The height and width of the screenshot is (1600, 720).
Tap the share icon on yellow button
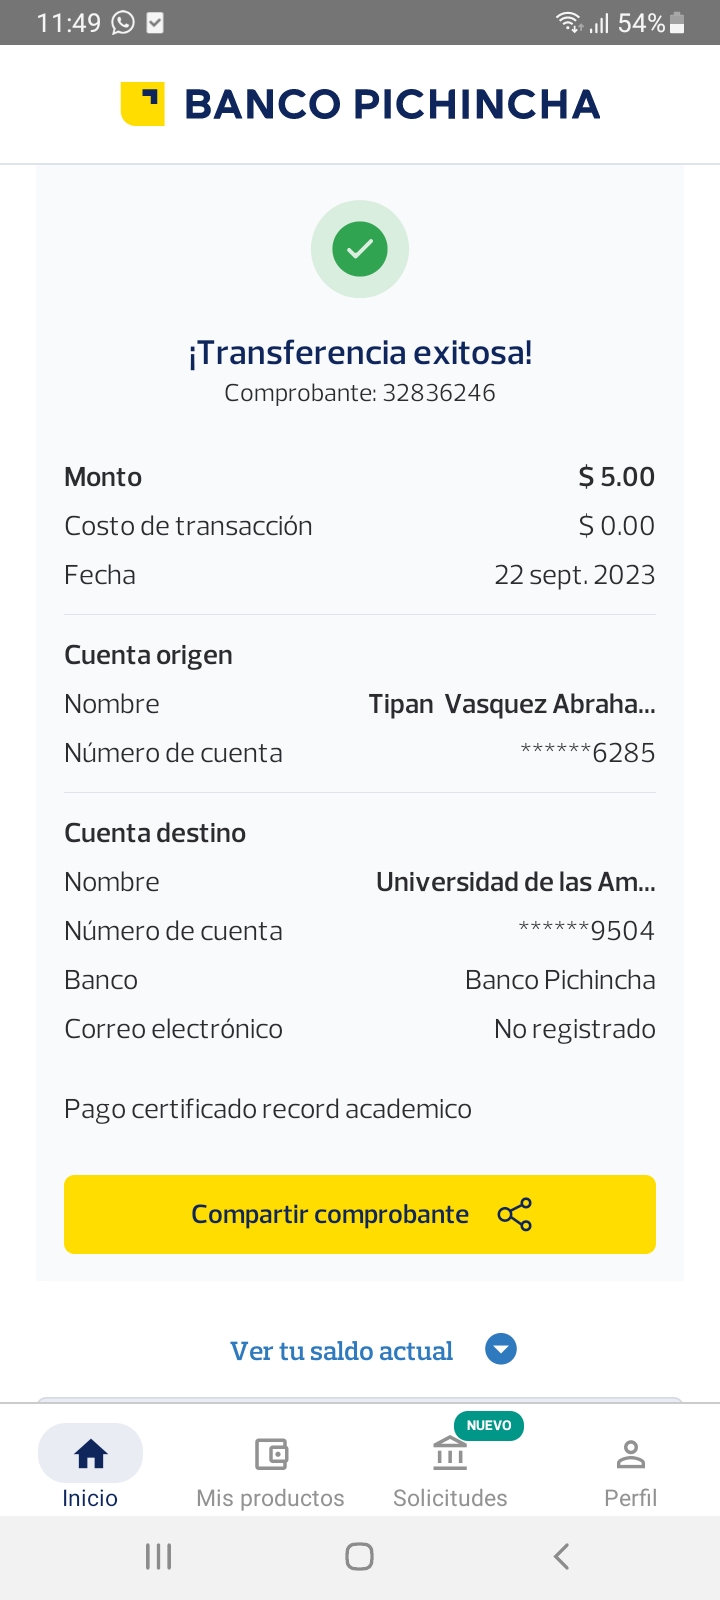tap(514, 1214)
